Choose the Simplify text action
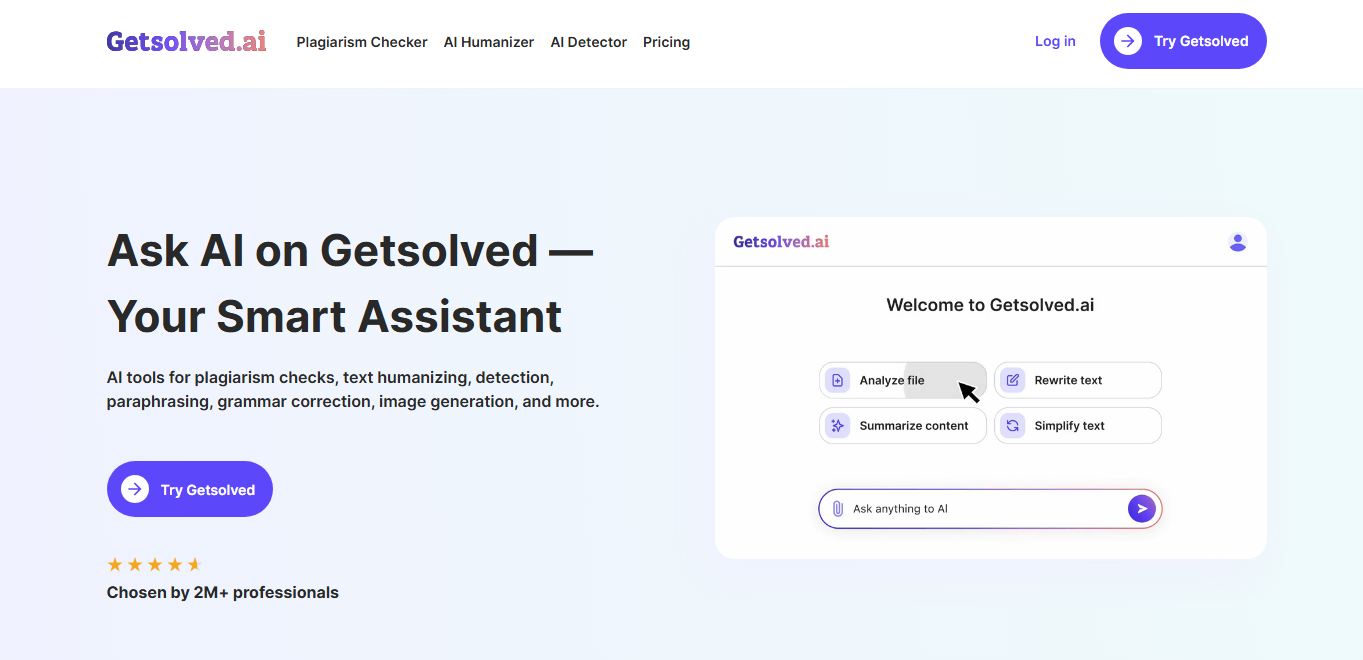This screenshot has height=660, width=1363. point(1077,425)
